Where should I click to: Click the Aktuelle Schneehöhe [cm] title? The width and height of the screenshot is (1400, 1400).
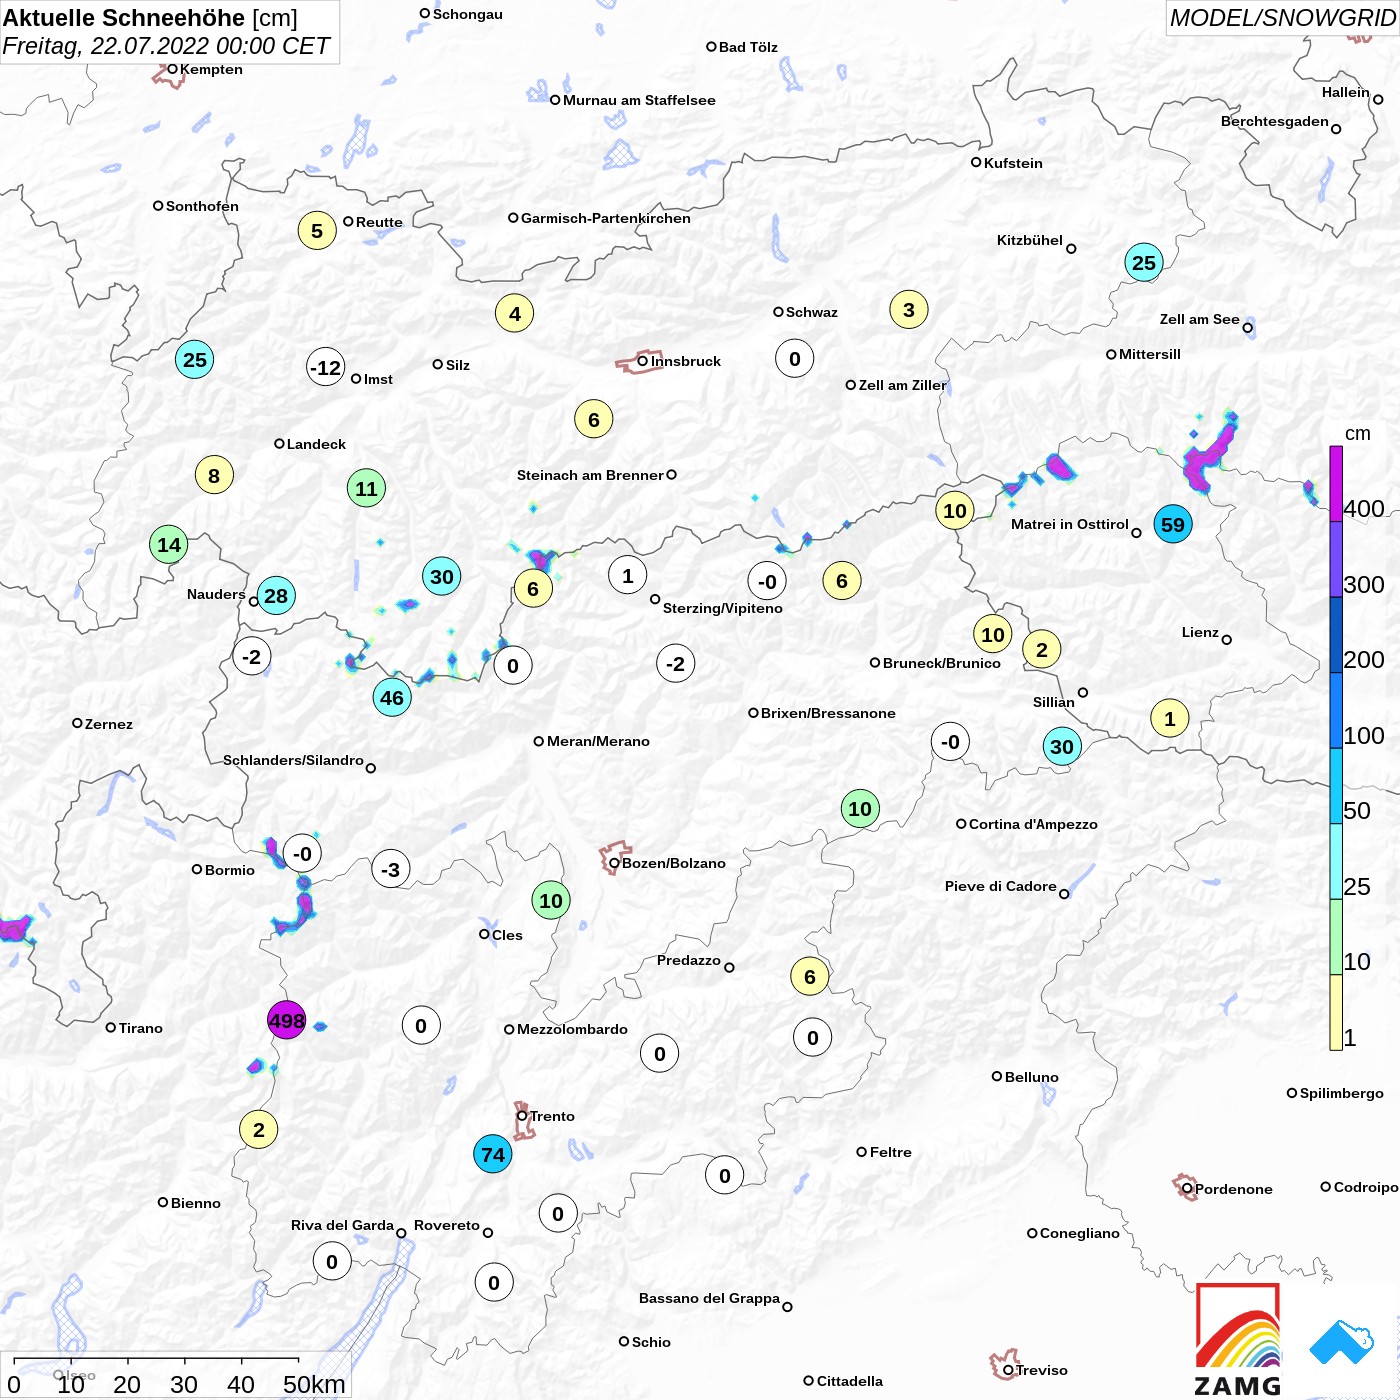tap(150, 17)
